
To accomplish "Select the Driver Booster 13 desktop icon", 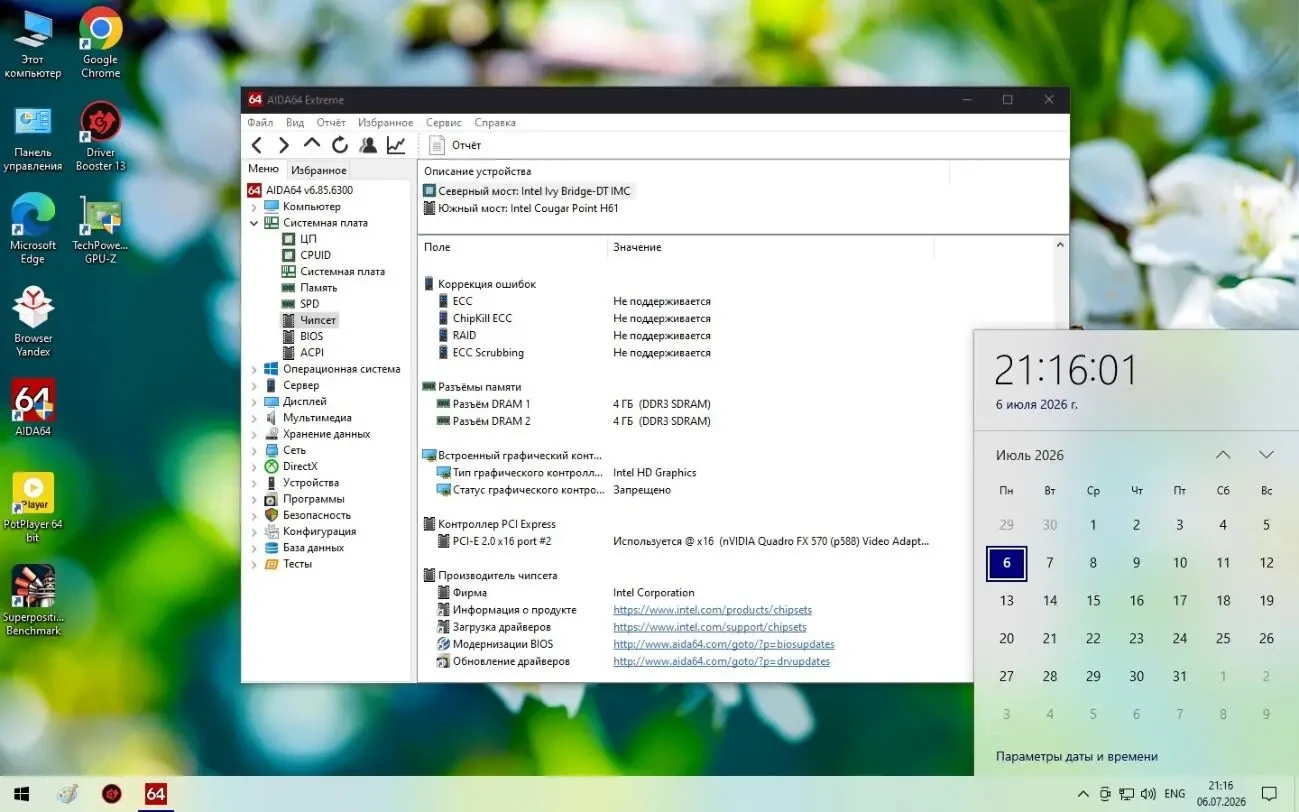I will click(100, 138).
